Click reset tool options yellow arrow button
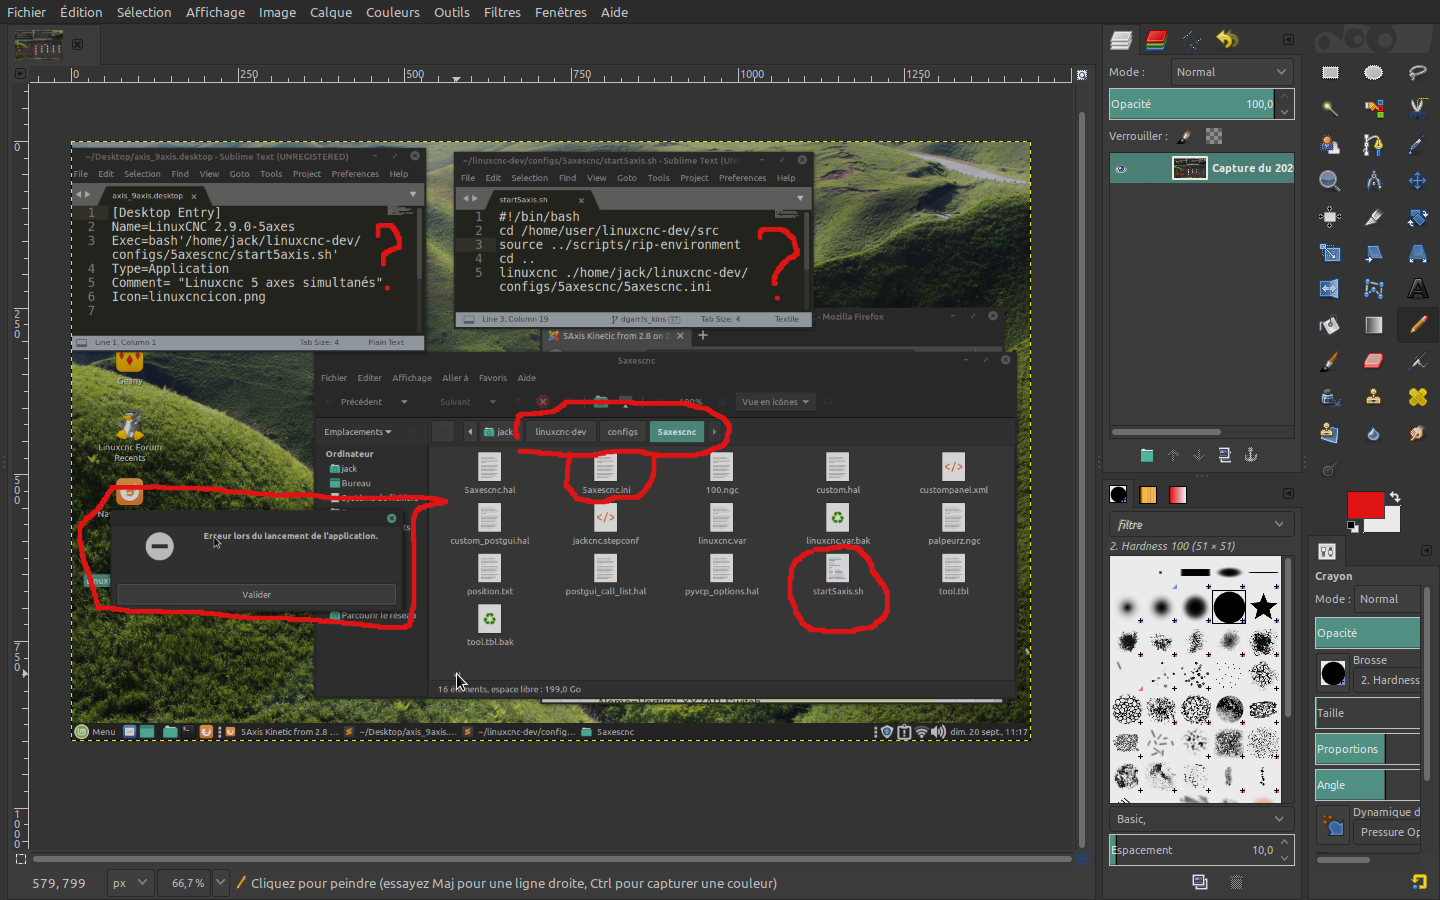The width and height of the screenshot is (1440, 900). point(1419,881)
